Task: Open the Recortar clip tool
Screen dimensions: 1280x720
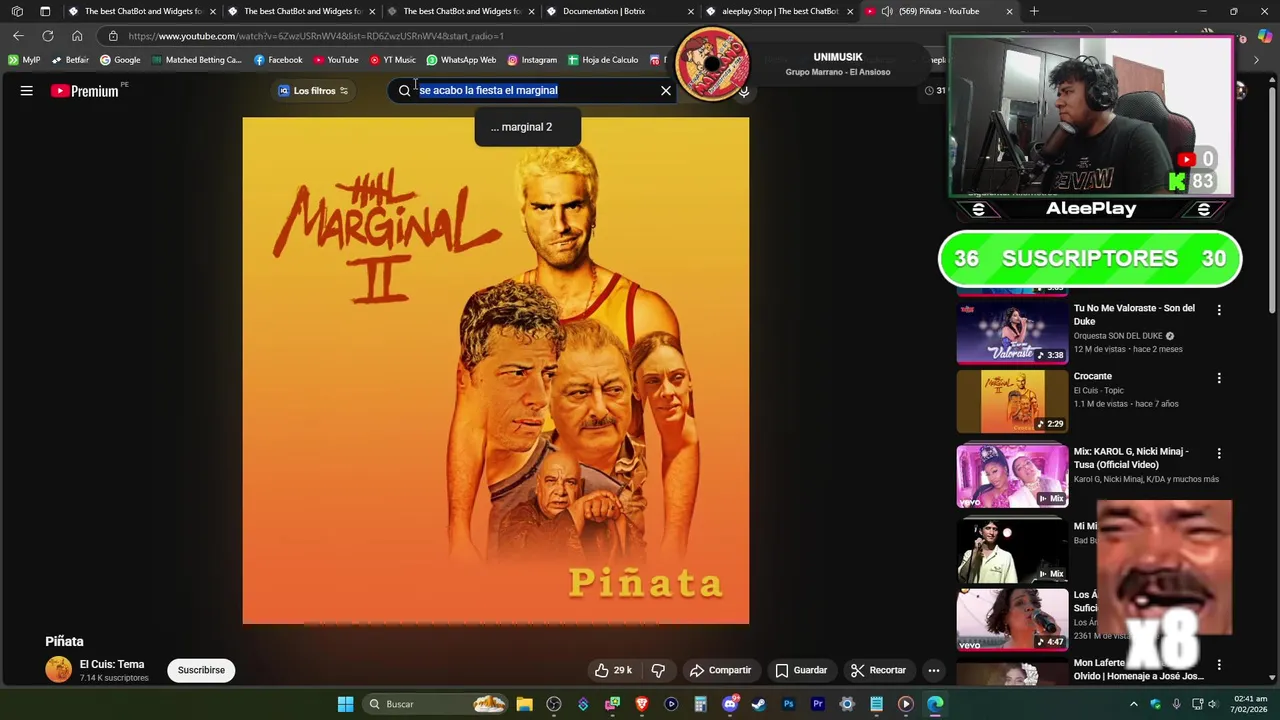Action: pyautogui.click(x=878, y=670)
